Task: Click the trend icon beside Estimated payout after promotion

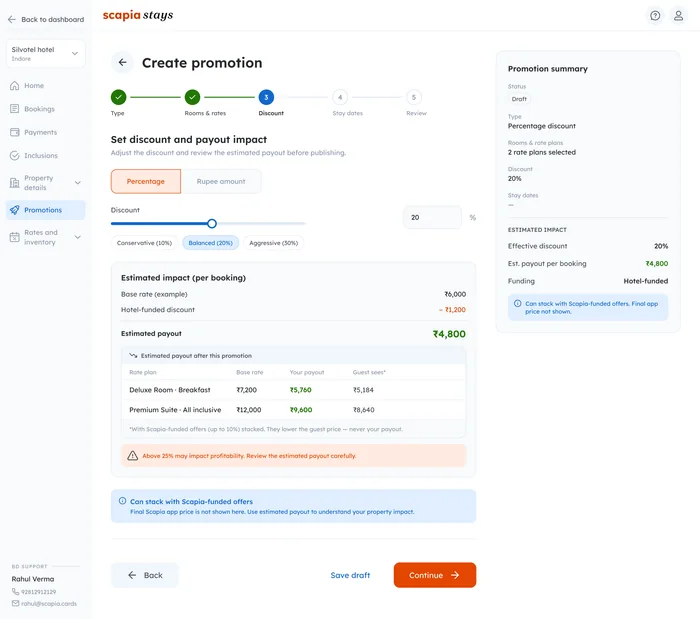Action: [133, 356]
